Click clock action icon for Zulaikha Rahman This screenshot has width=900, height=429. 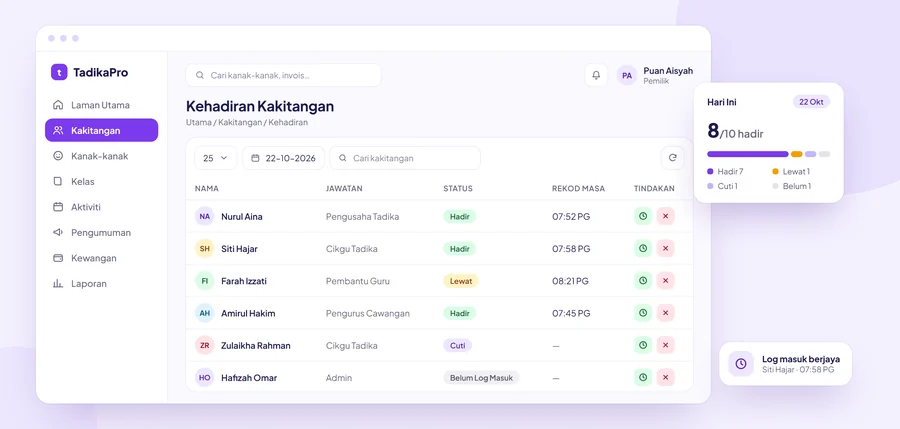point(643,345)
